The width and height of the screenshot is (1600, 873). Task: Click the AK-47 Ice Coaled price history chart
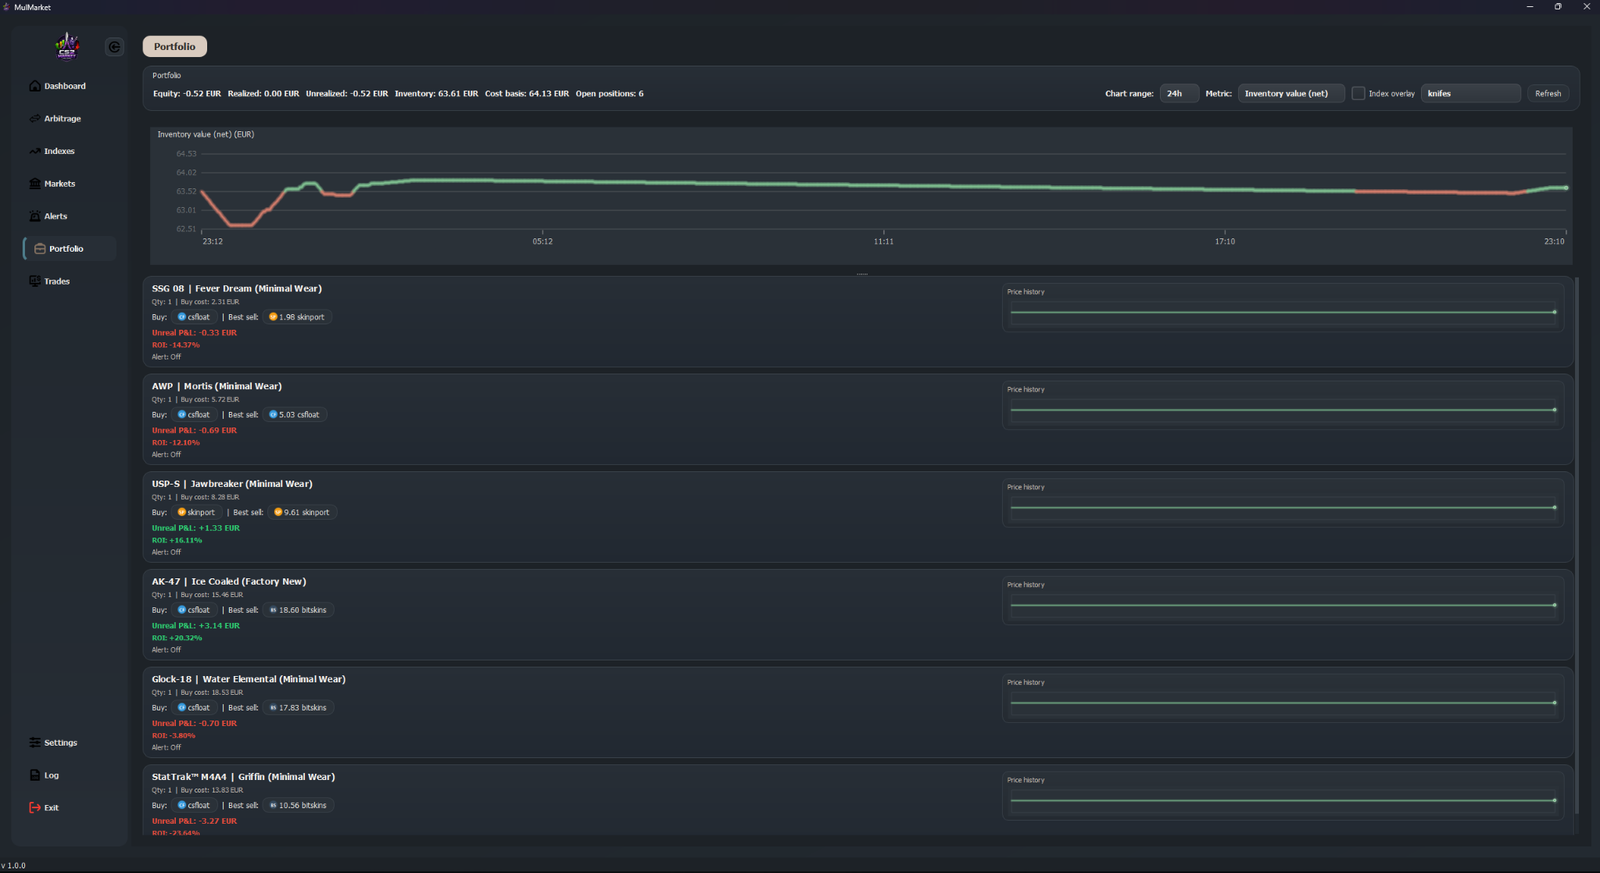tap(1282, 605)
